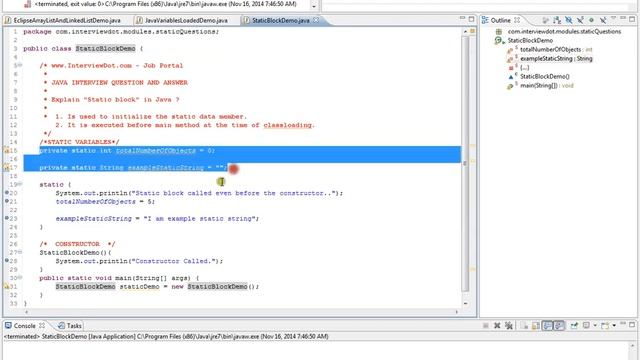This screenshot has width=640, height=360.
Task: Toggle Show Console When Standard Error Changes
Action: pos(559,325)
